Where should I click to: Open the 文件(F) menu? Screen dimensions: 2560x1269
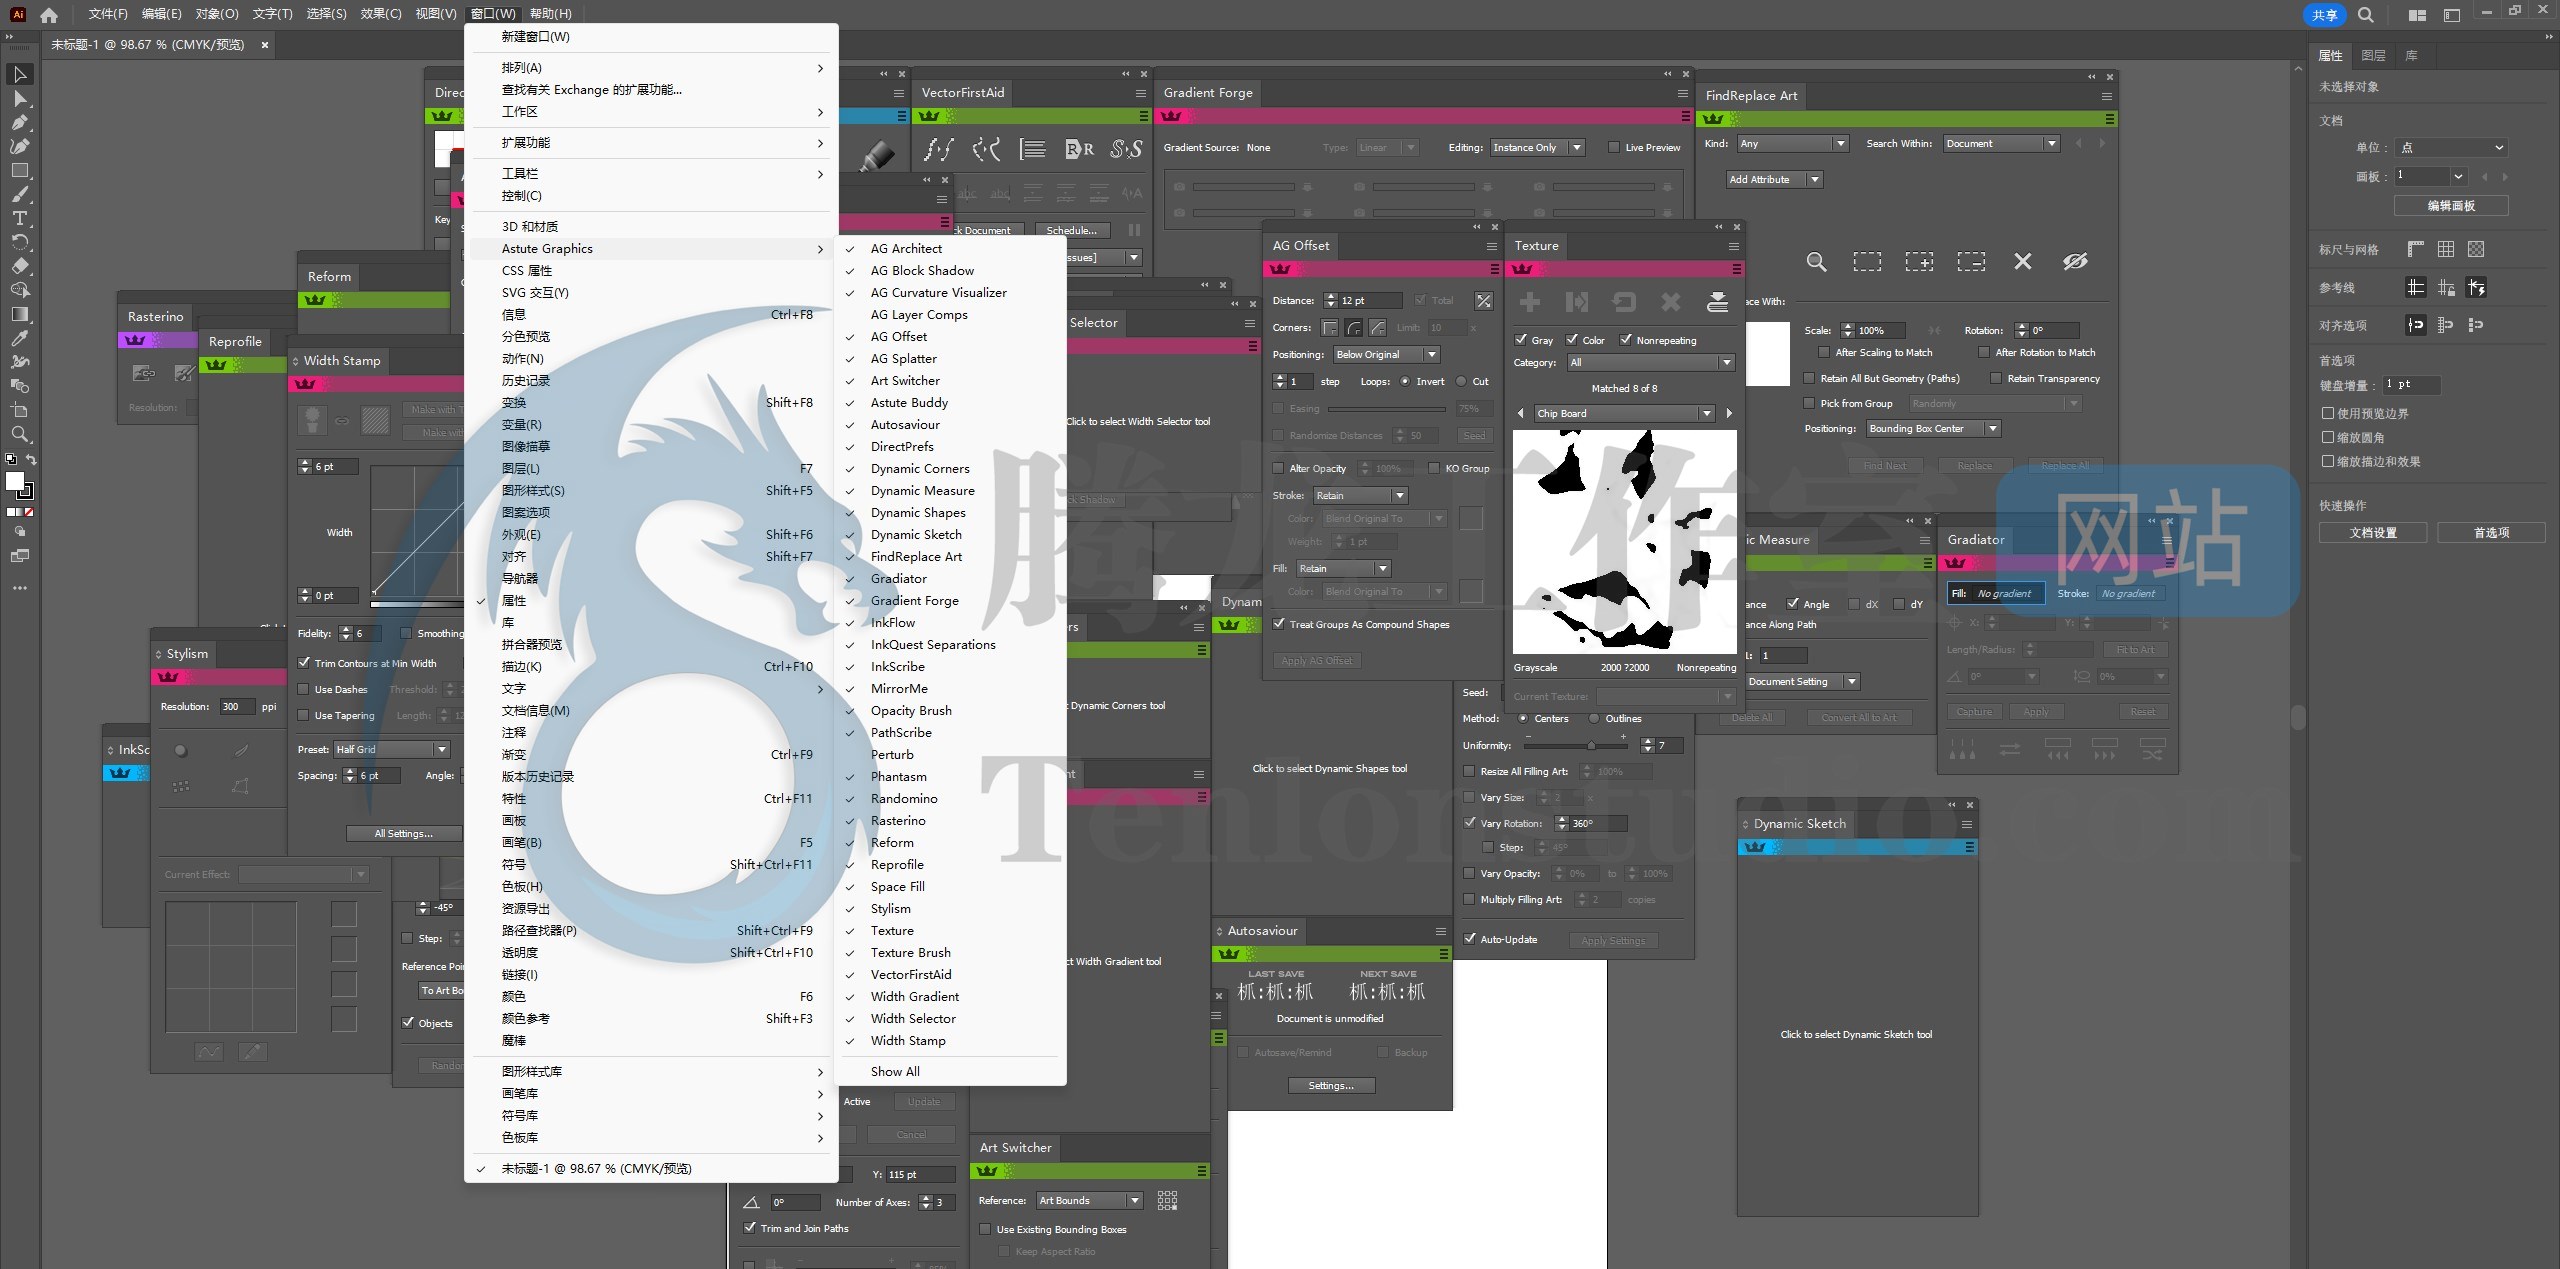tap(108, 14)
